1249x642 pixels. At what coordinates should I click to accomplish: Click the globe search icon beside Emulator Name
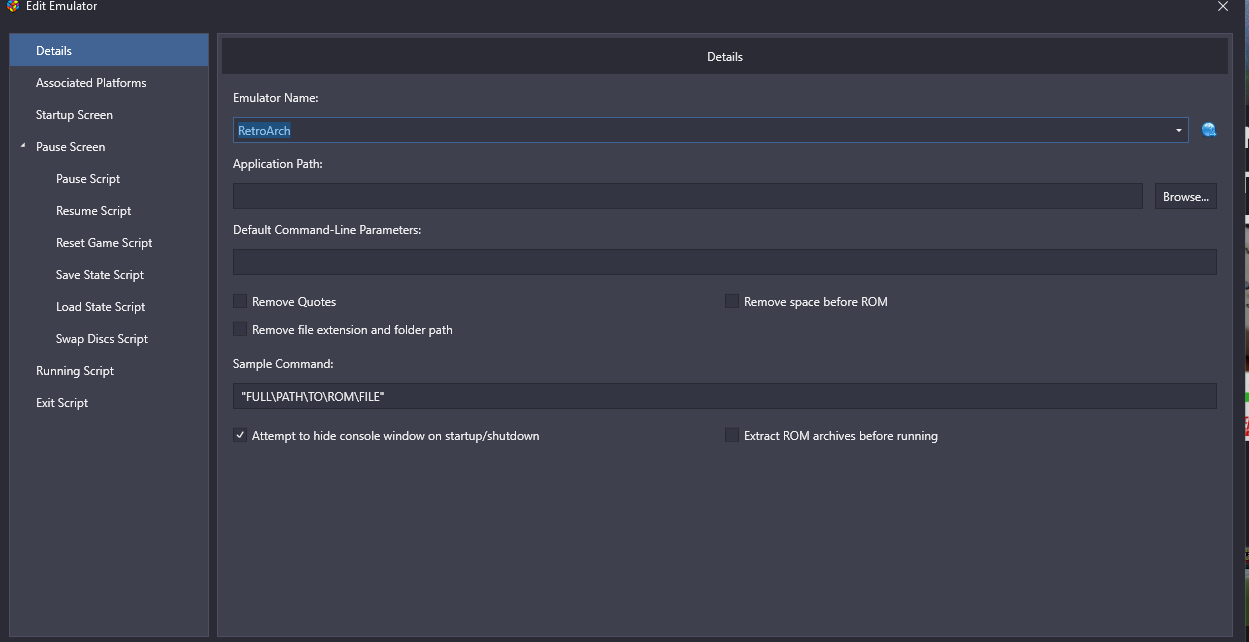(1209, 130)
